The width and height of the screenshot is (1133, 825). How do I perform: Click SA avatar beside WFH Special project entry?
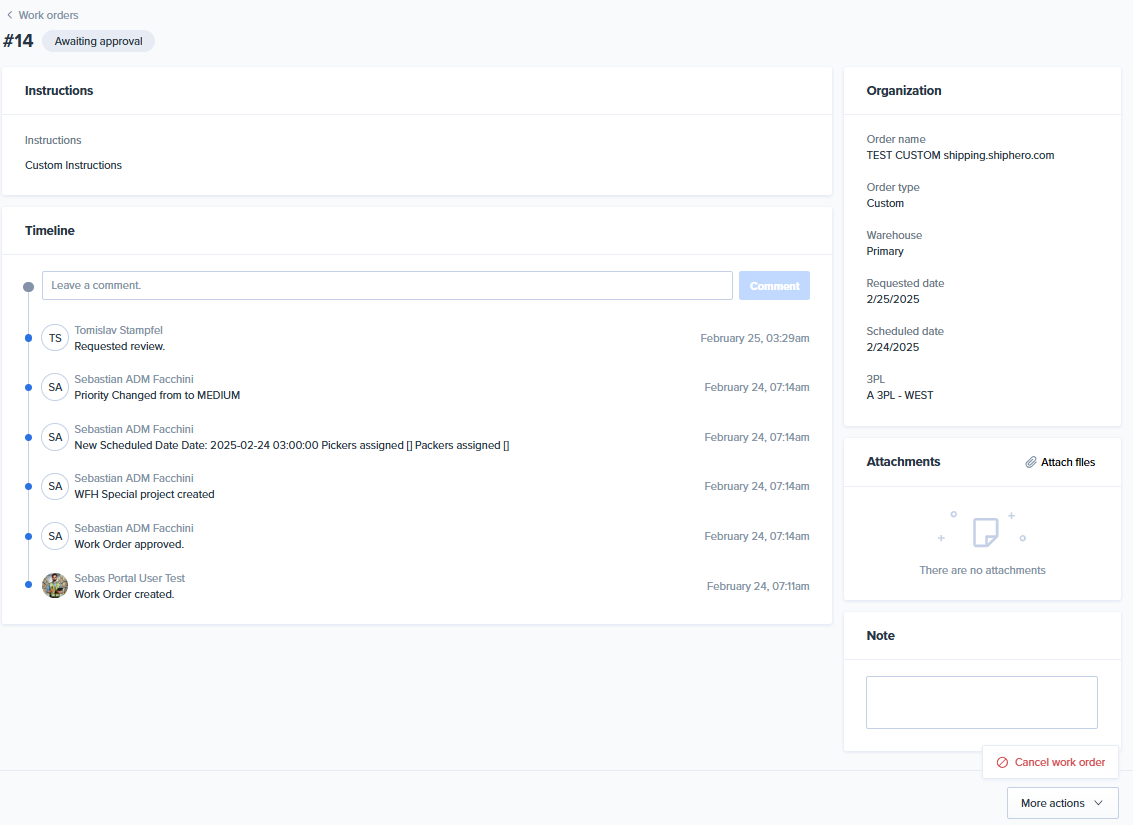pos(55,486)
